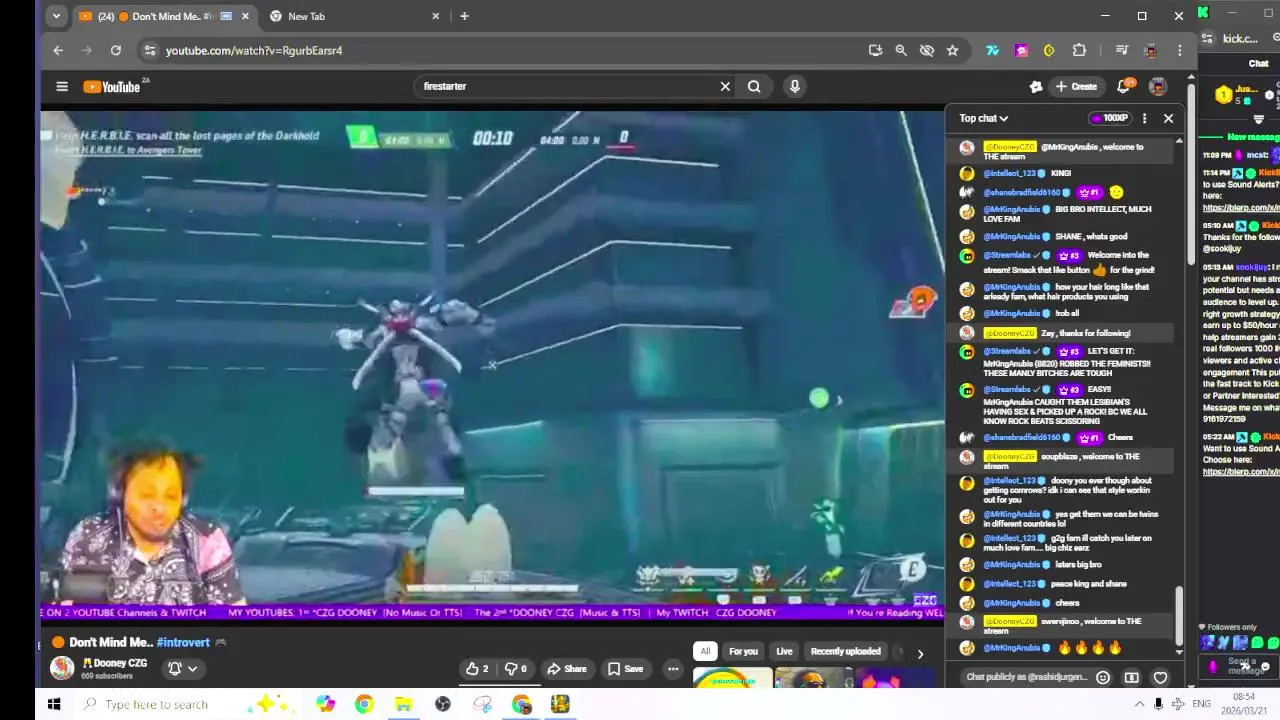Save the video to a playlist

pyautogui.click(x=625, y=669)
